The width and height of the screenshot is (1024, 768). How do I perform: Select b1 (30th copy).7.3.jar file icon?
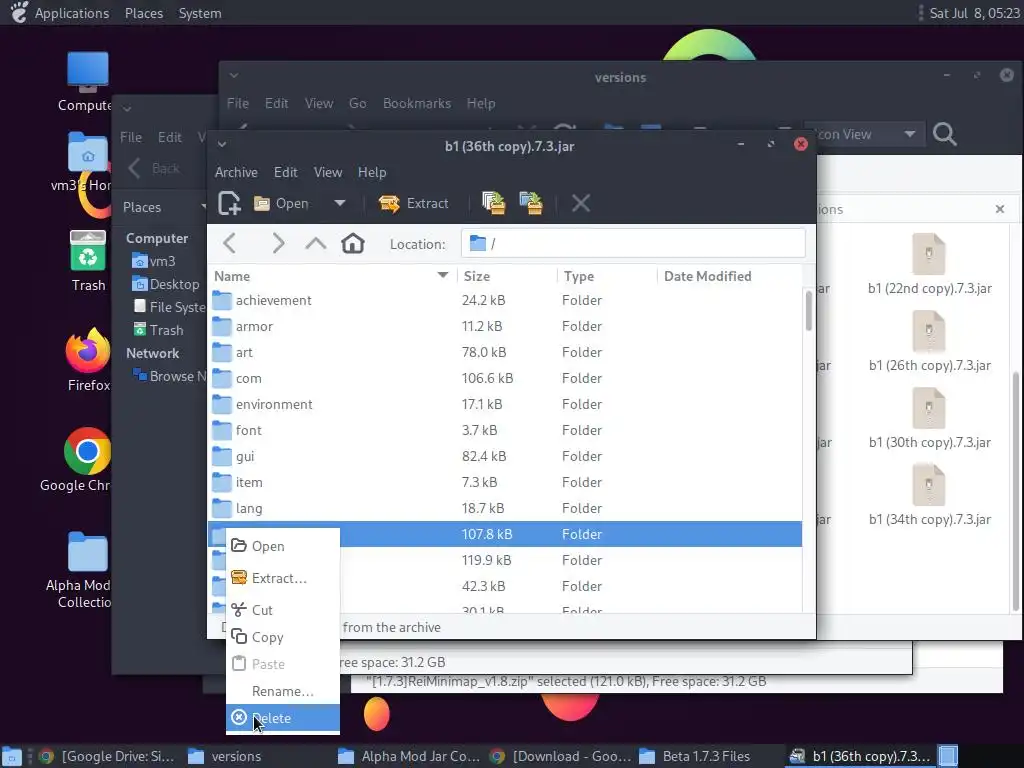pyautogui.click(x=929, y=408)
